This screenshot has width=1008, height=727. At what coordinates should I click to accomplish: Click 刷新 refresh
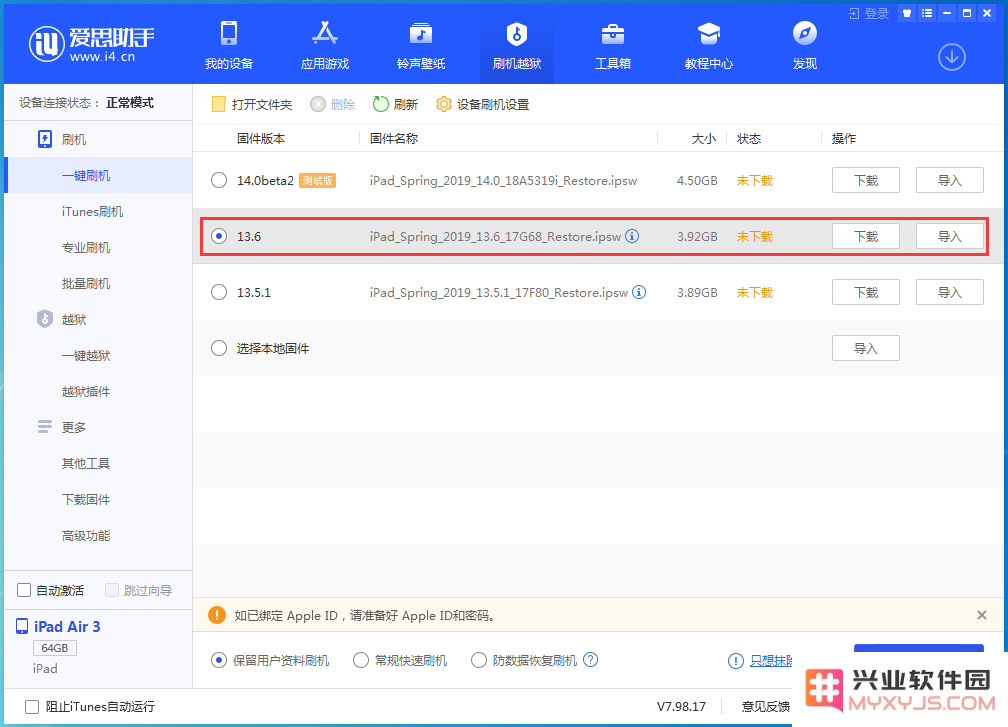pos(395,104)
